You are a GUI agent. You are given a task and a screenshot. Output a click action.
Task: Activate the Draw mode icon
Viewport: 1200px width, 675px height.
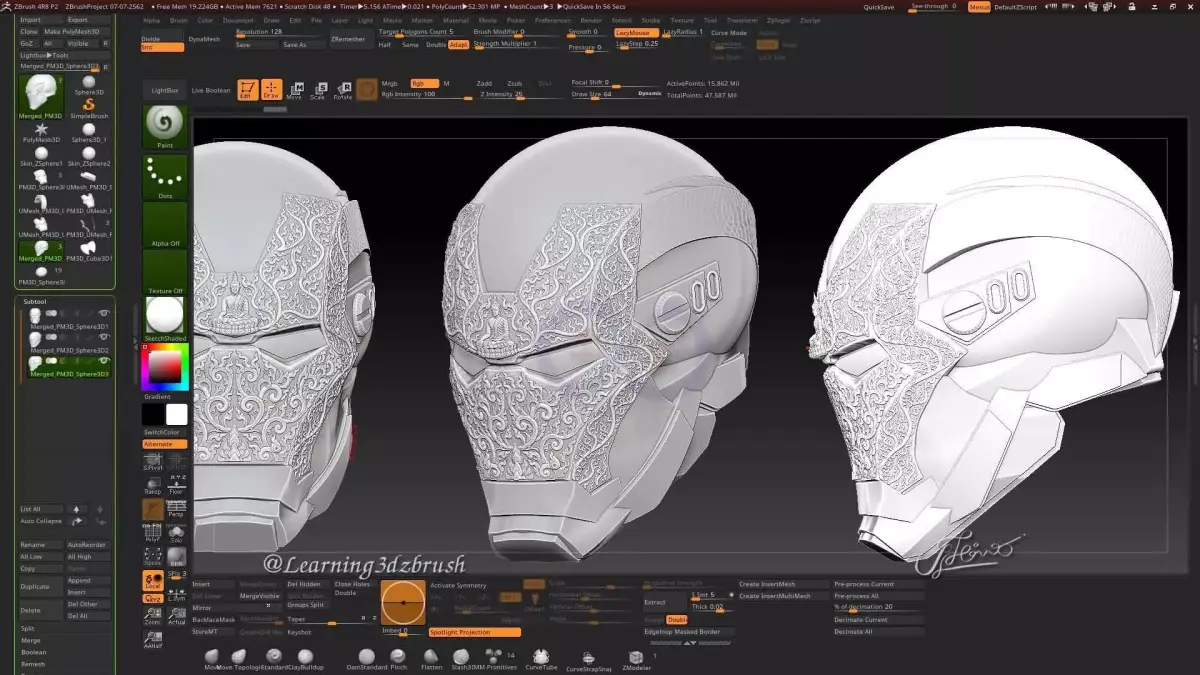click(271, 90)
